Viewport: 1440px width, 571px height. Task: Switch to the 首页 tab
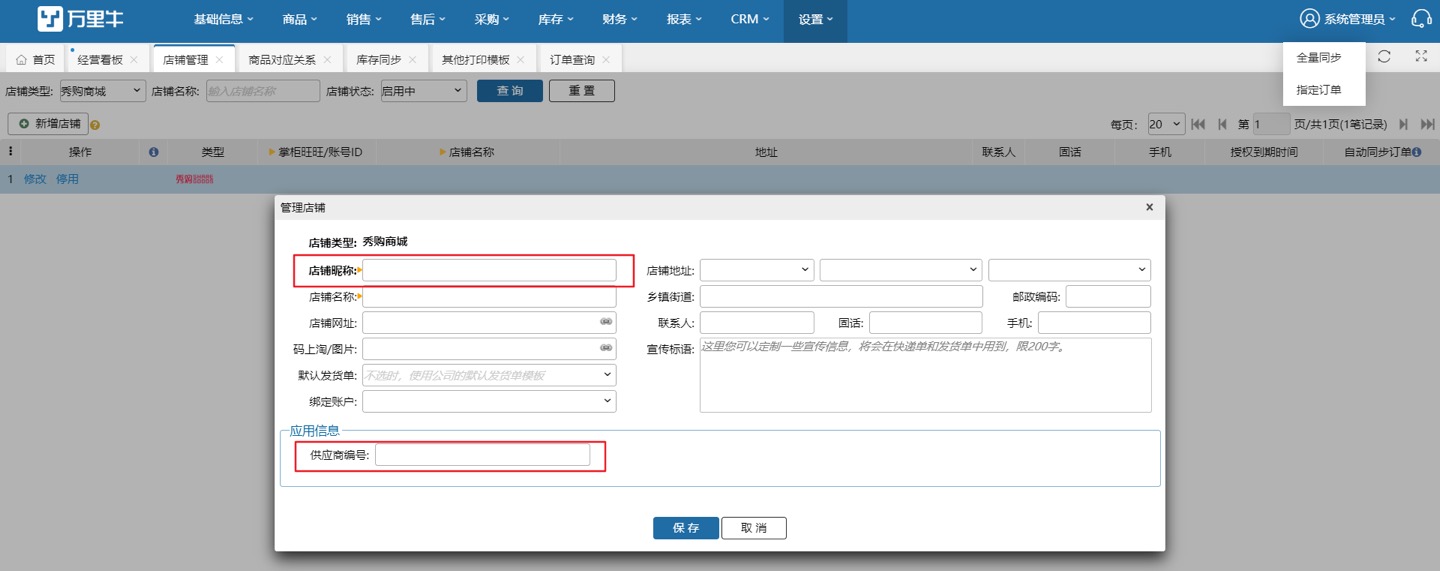tap(36, 60)
